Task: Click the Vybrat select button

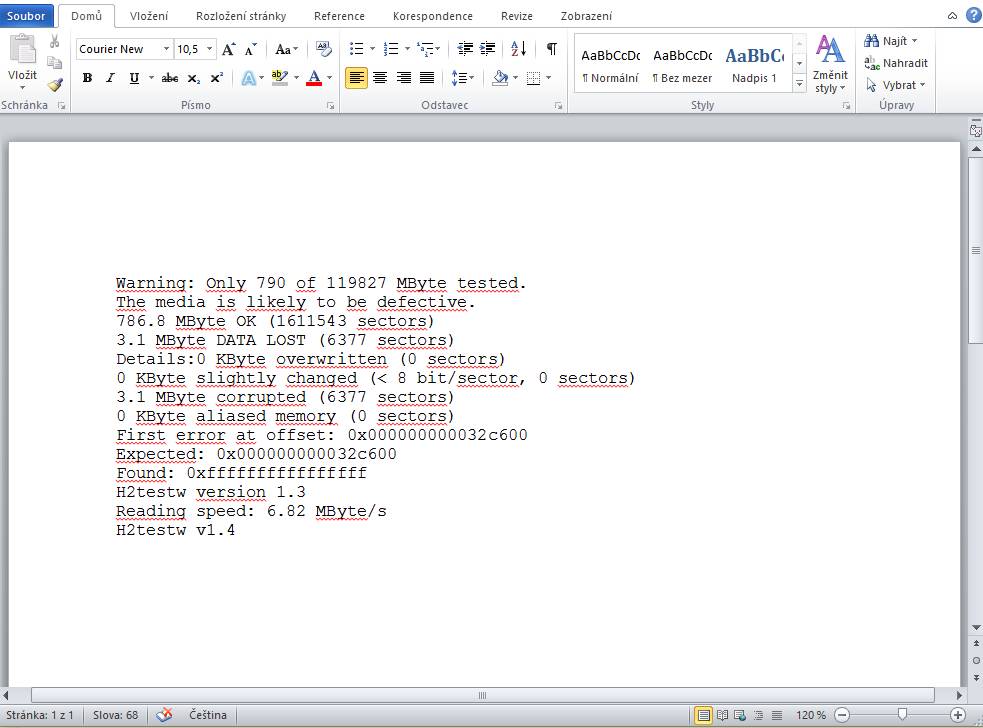Action: point(895,85)
